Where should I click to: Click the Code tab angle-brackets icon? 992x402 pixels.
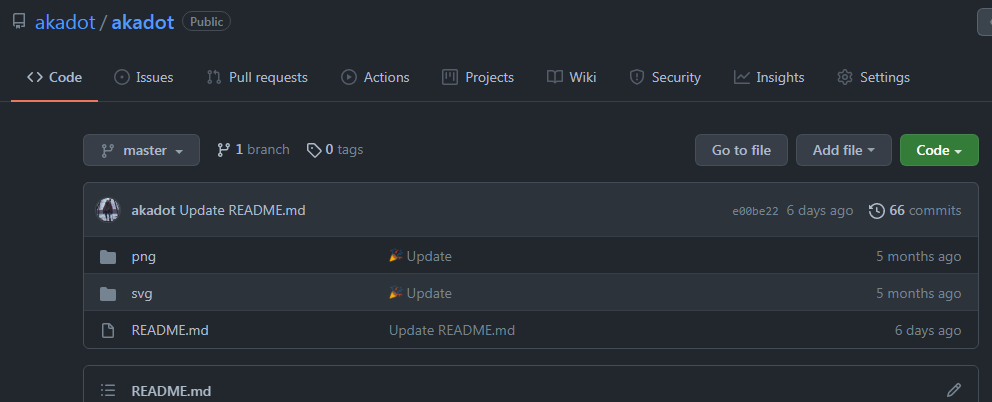point(35,77)
